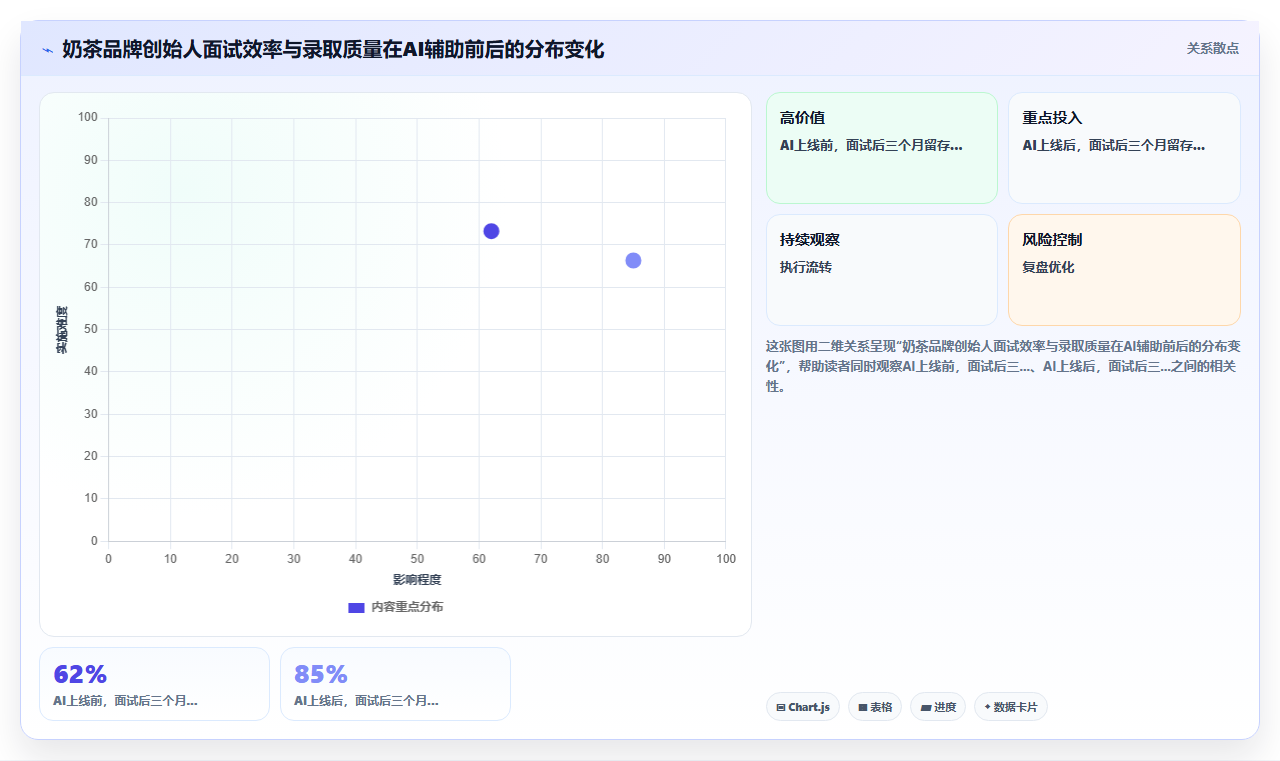This screenshot has width=1280, height=761.
Task: Click the description paragraph under the cards
Action: 1003,366
